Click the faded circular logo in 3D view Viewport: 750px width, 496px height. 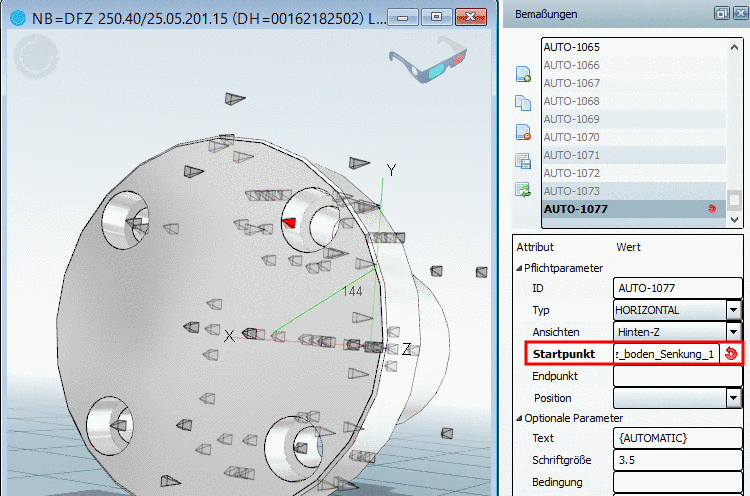(x=35, y=56)
